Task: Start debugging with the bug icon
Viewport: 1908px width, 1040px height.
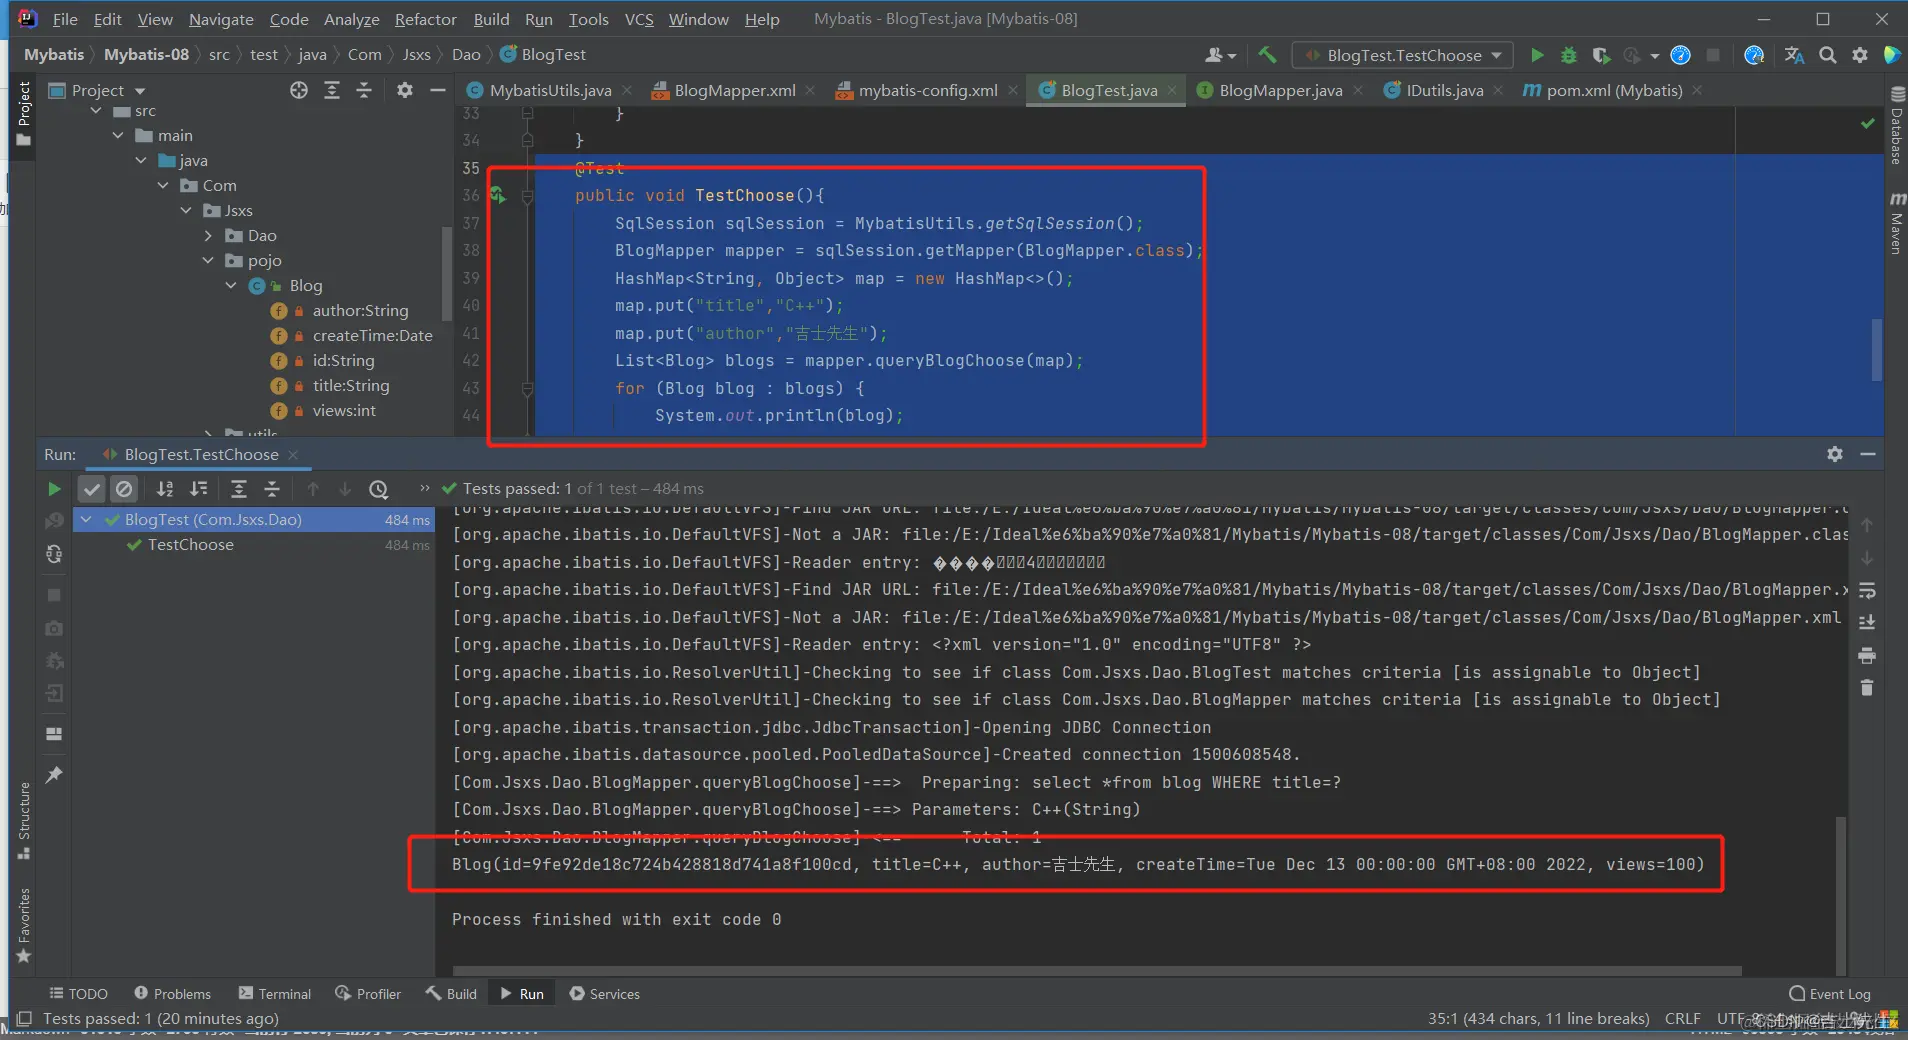Action: pyautogui.click(x=1569, y=55)
